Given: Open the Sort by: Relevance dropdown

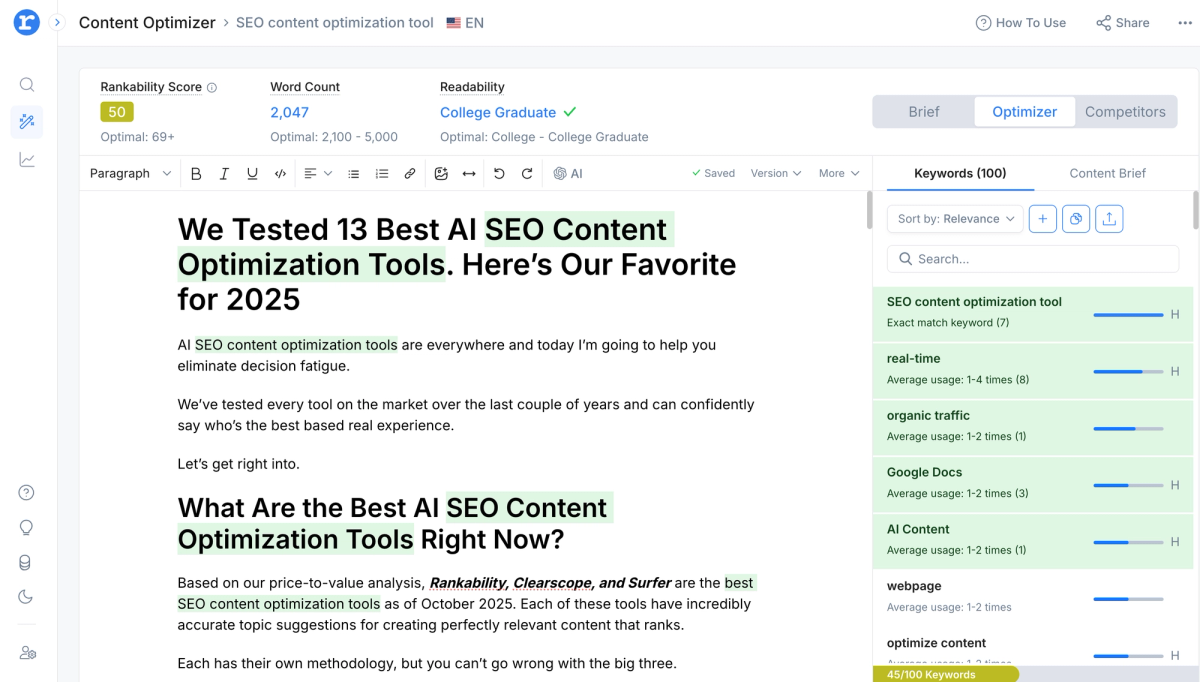Looking at the screenshot, I should tap(954, 218).
